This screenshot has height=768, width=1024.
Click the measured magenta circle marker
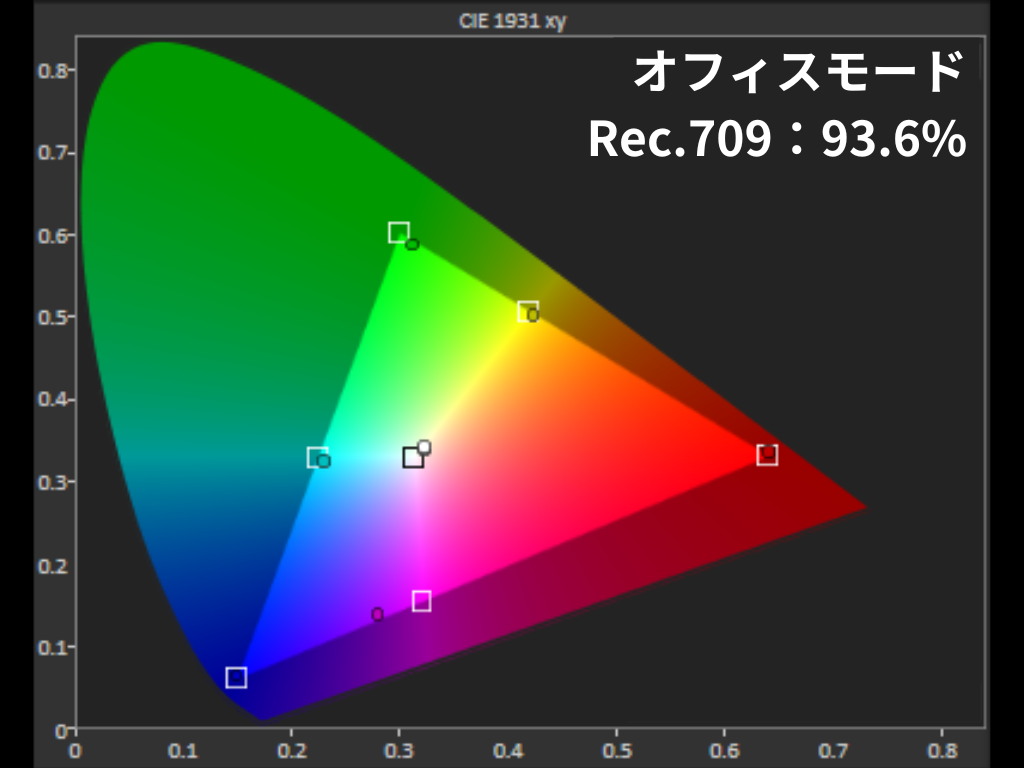(x=377, y=615)
